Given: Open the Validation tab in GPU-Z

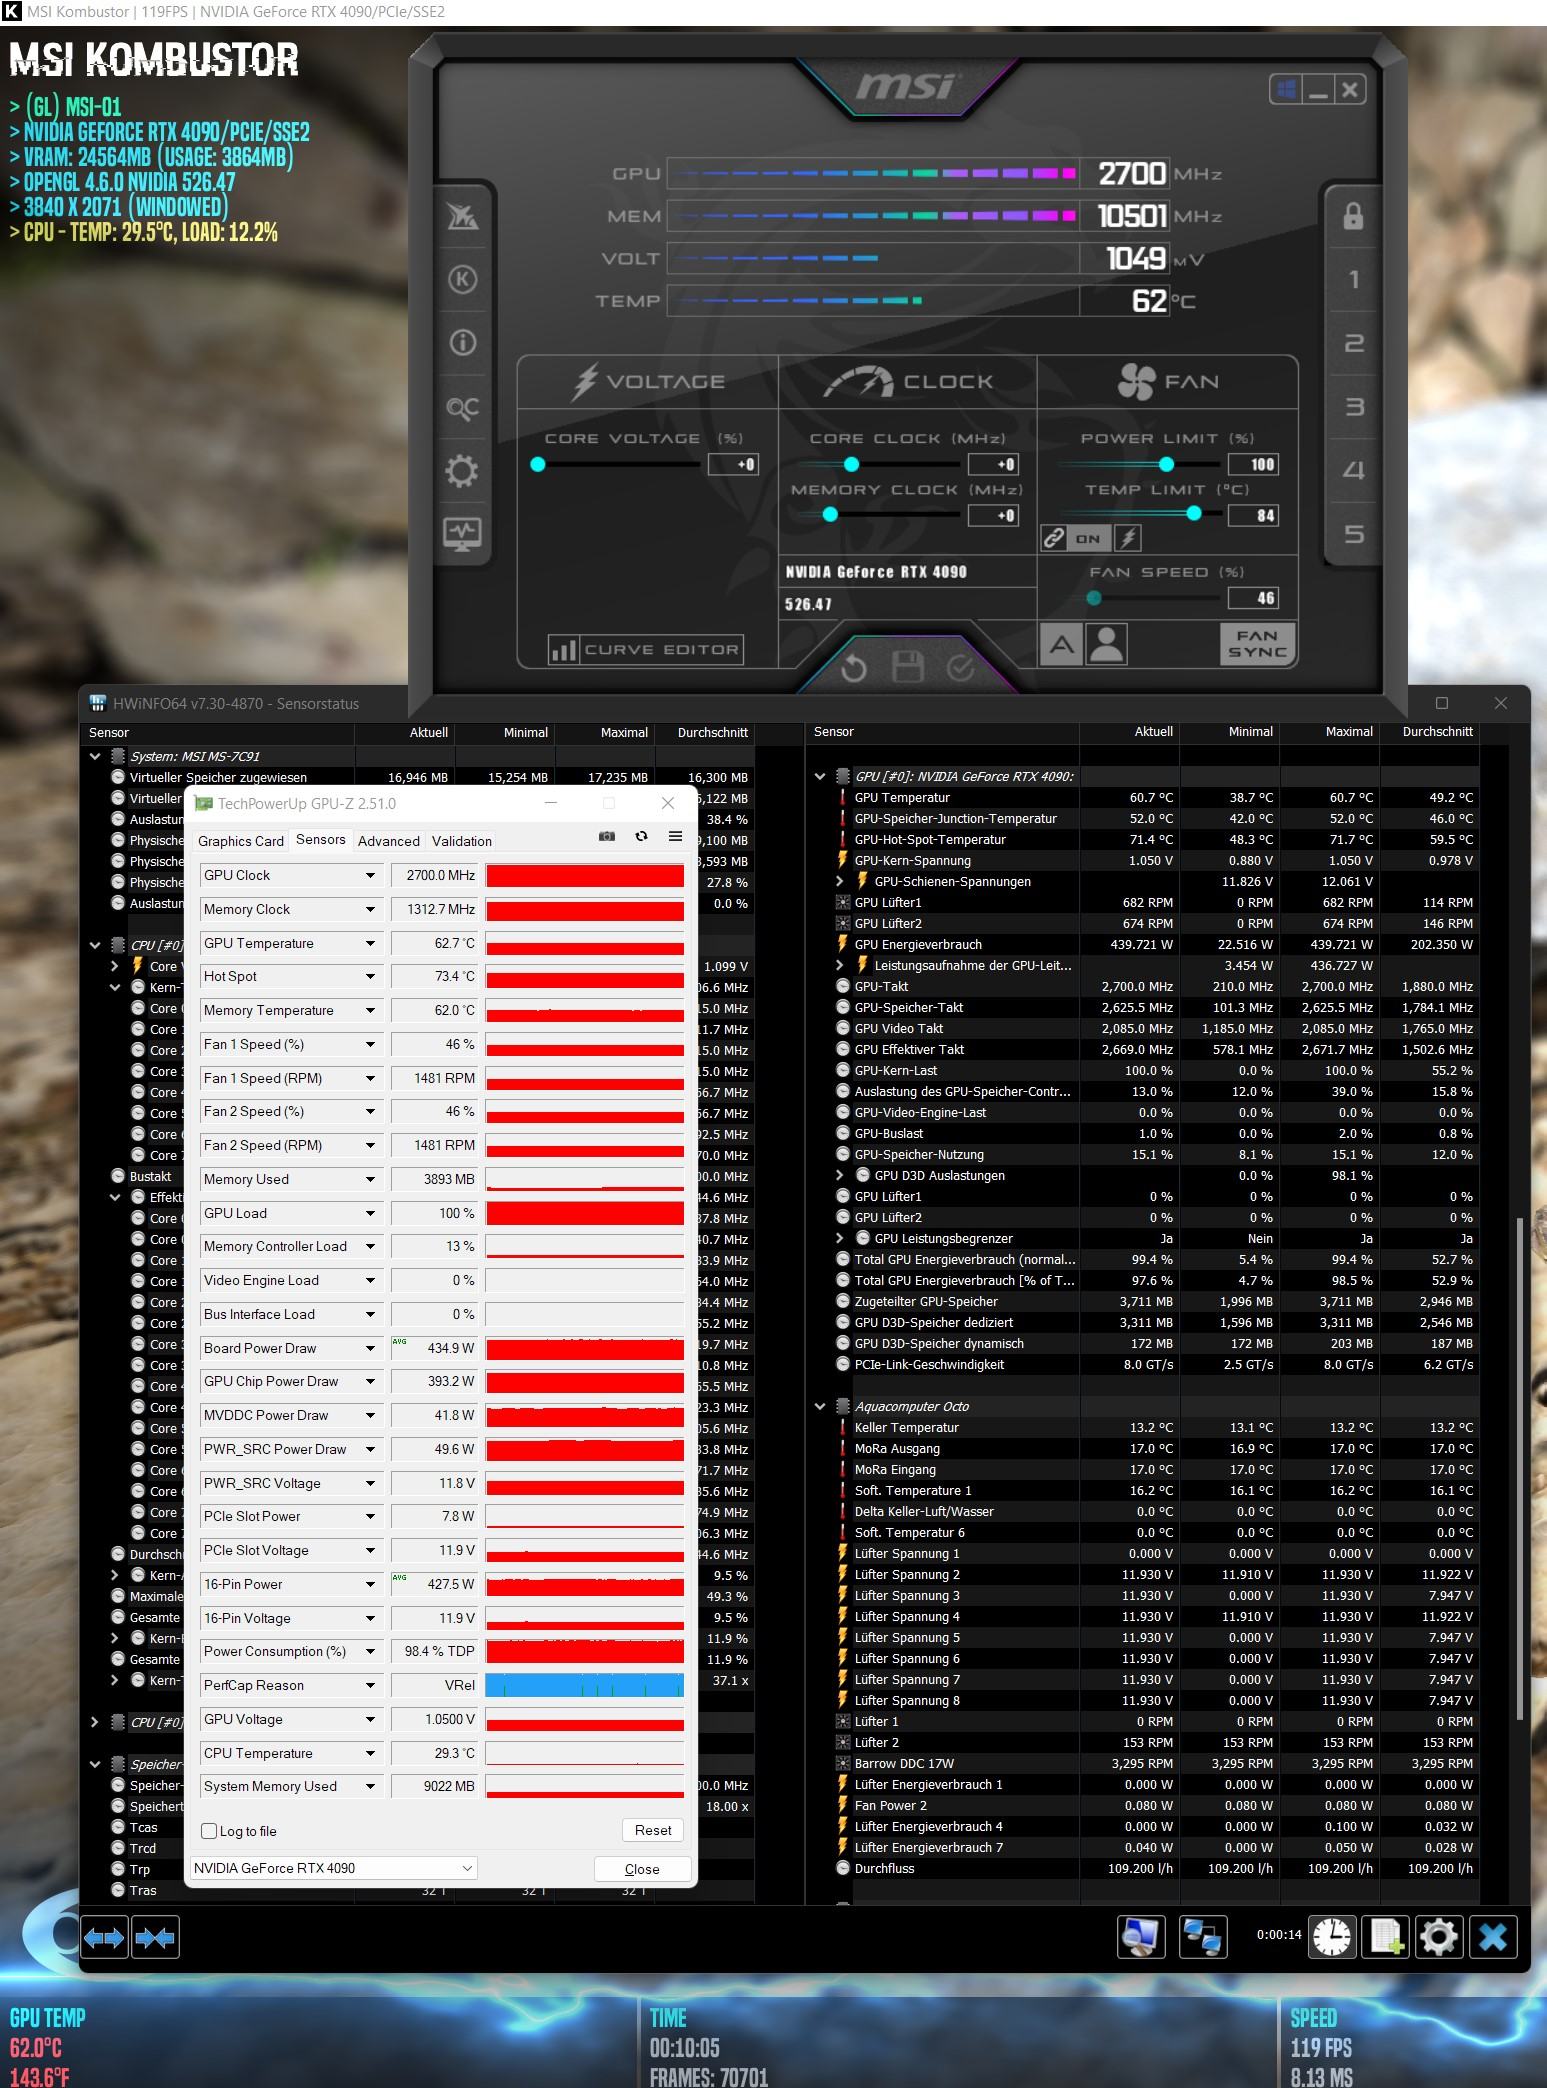Looking at the screenshot, I should 462,841.
